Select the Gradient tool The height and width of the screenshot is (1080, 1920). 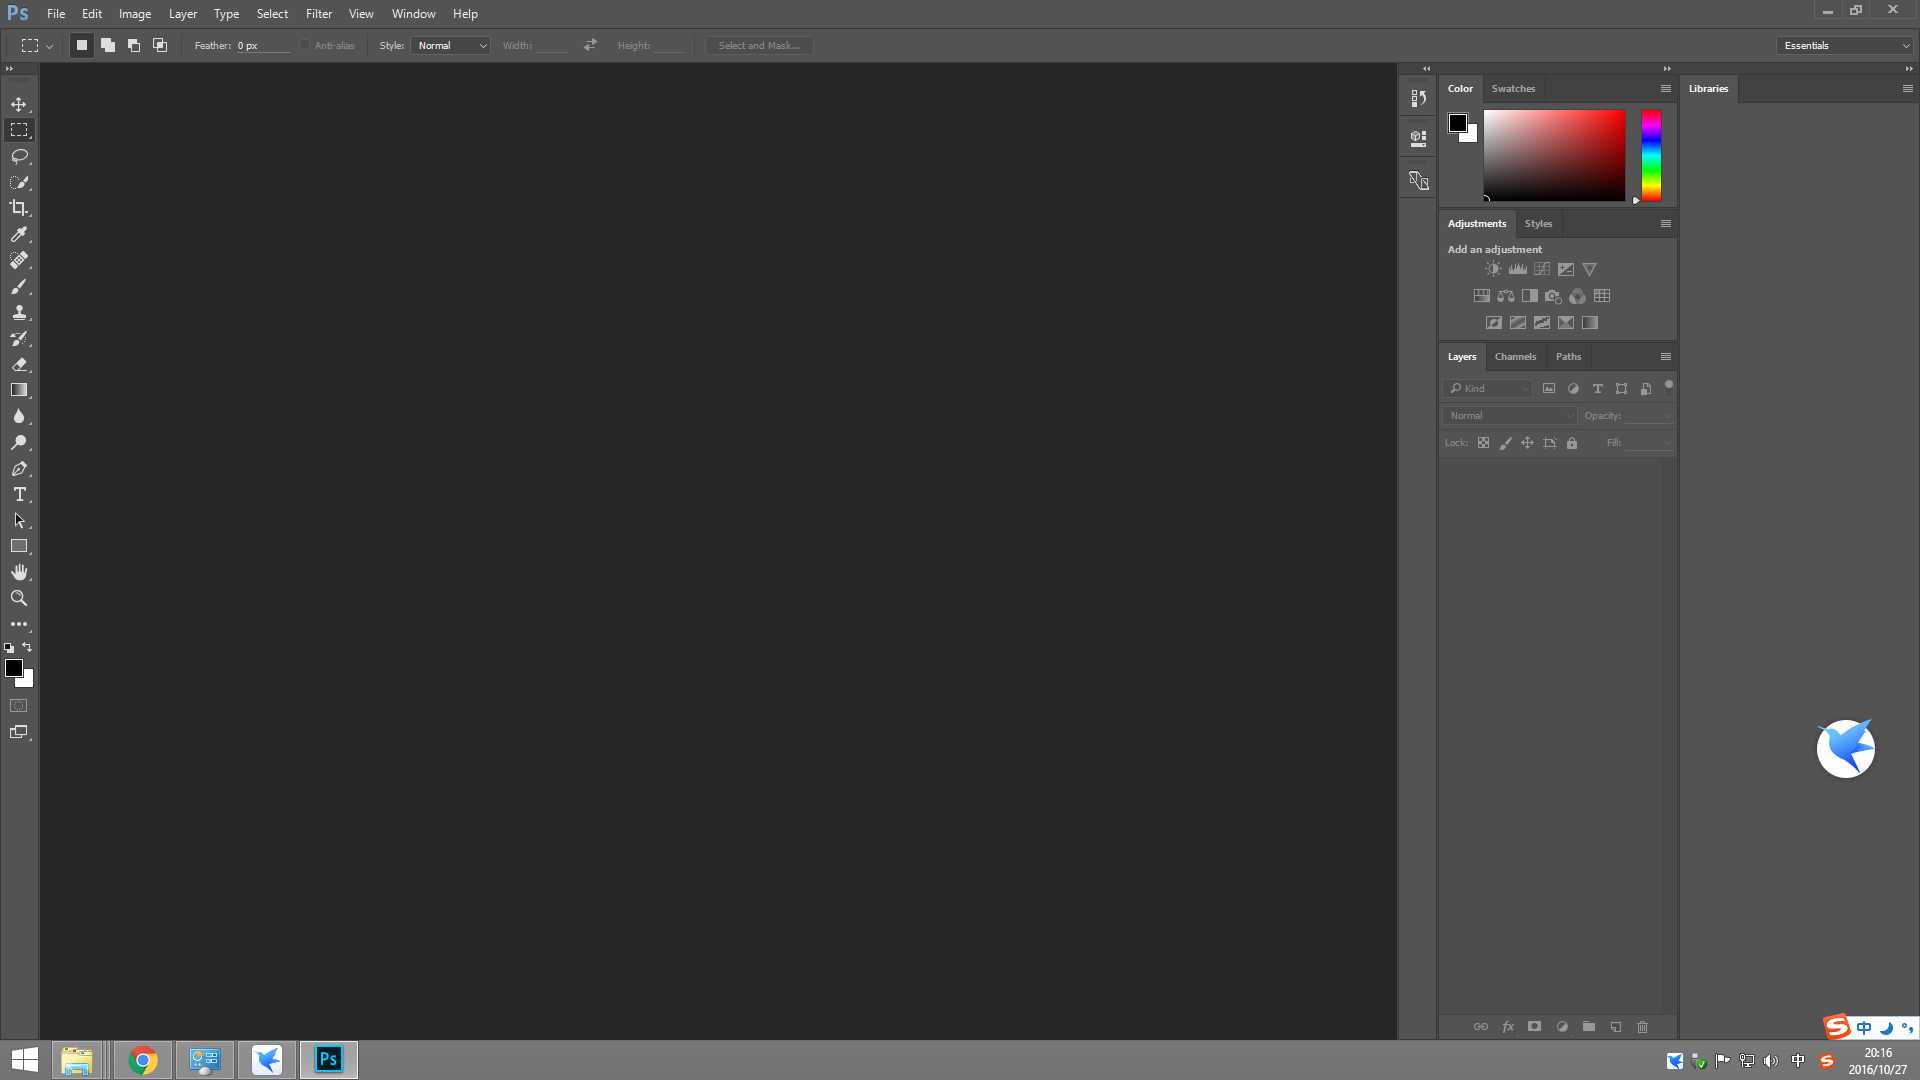(19, 390)
